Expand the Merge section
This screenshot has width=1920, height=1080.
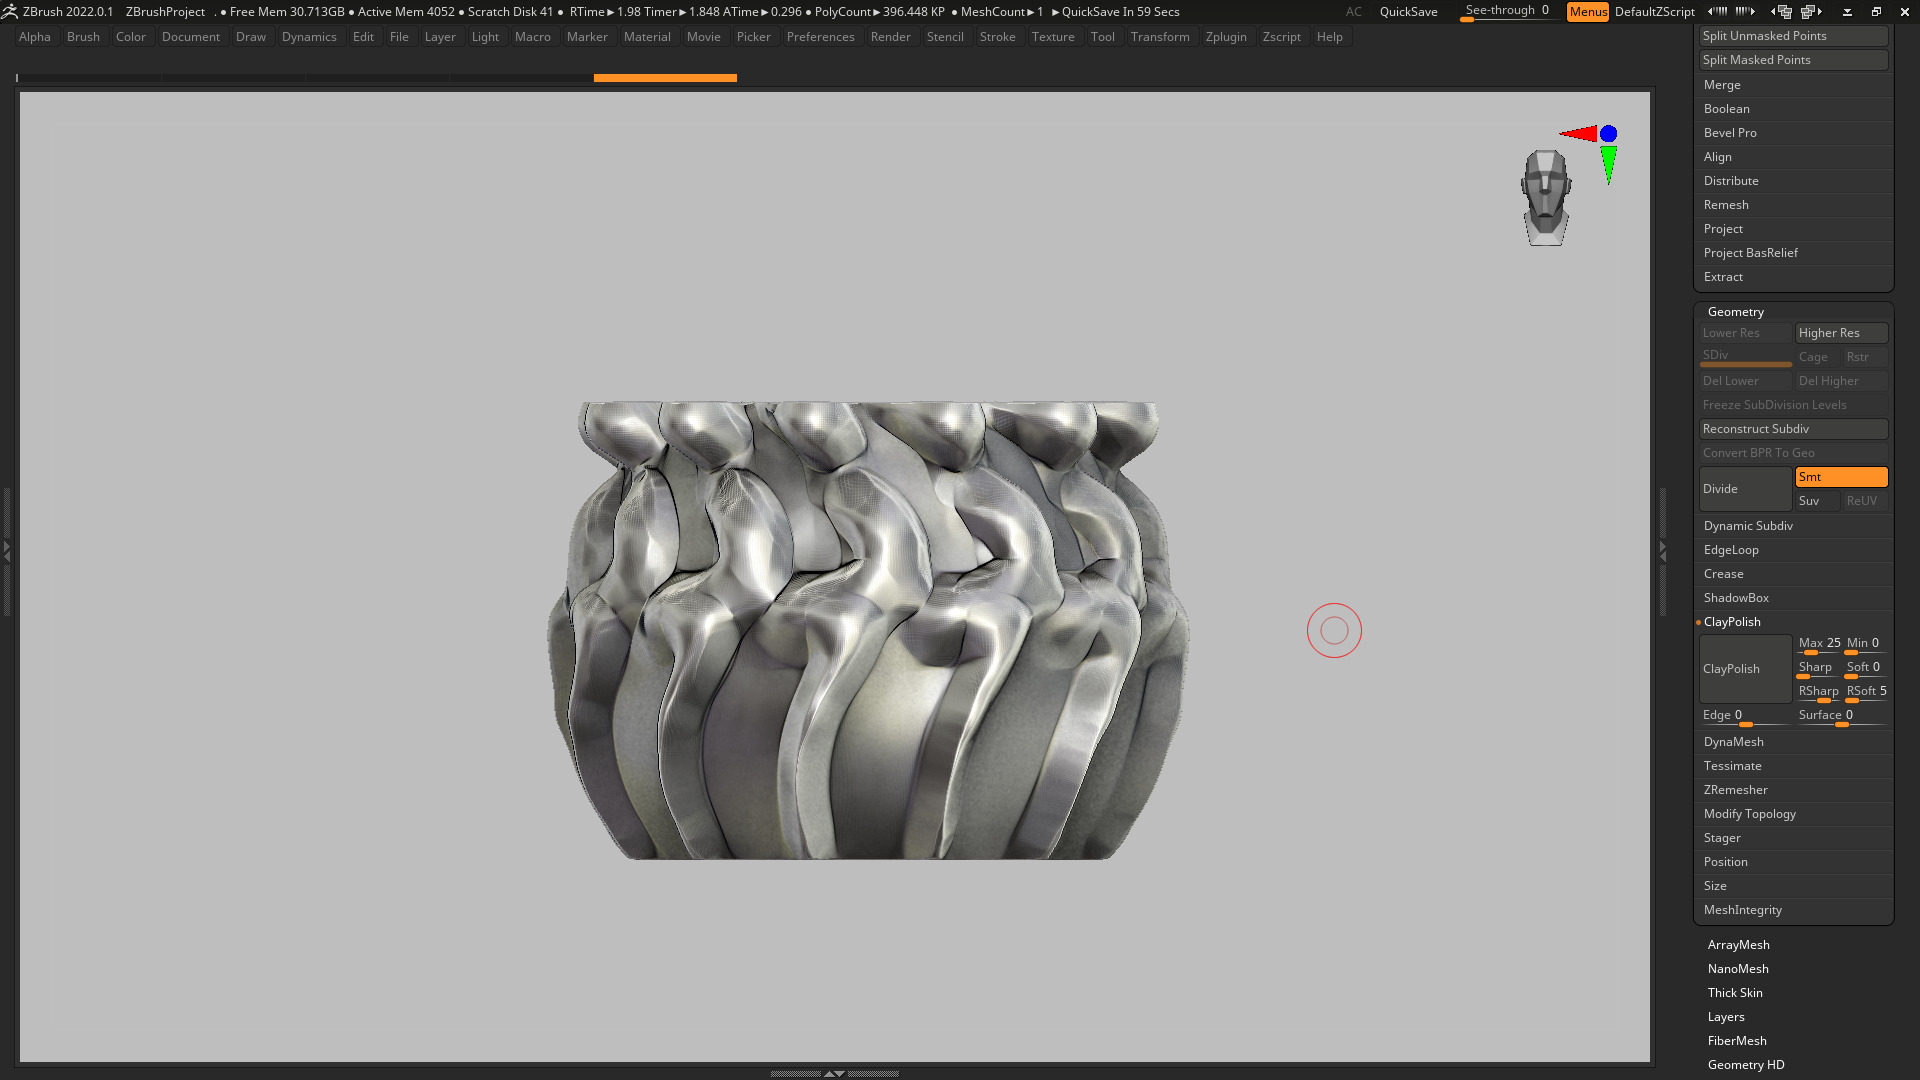point(1722,85)
